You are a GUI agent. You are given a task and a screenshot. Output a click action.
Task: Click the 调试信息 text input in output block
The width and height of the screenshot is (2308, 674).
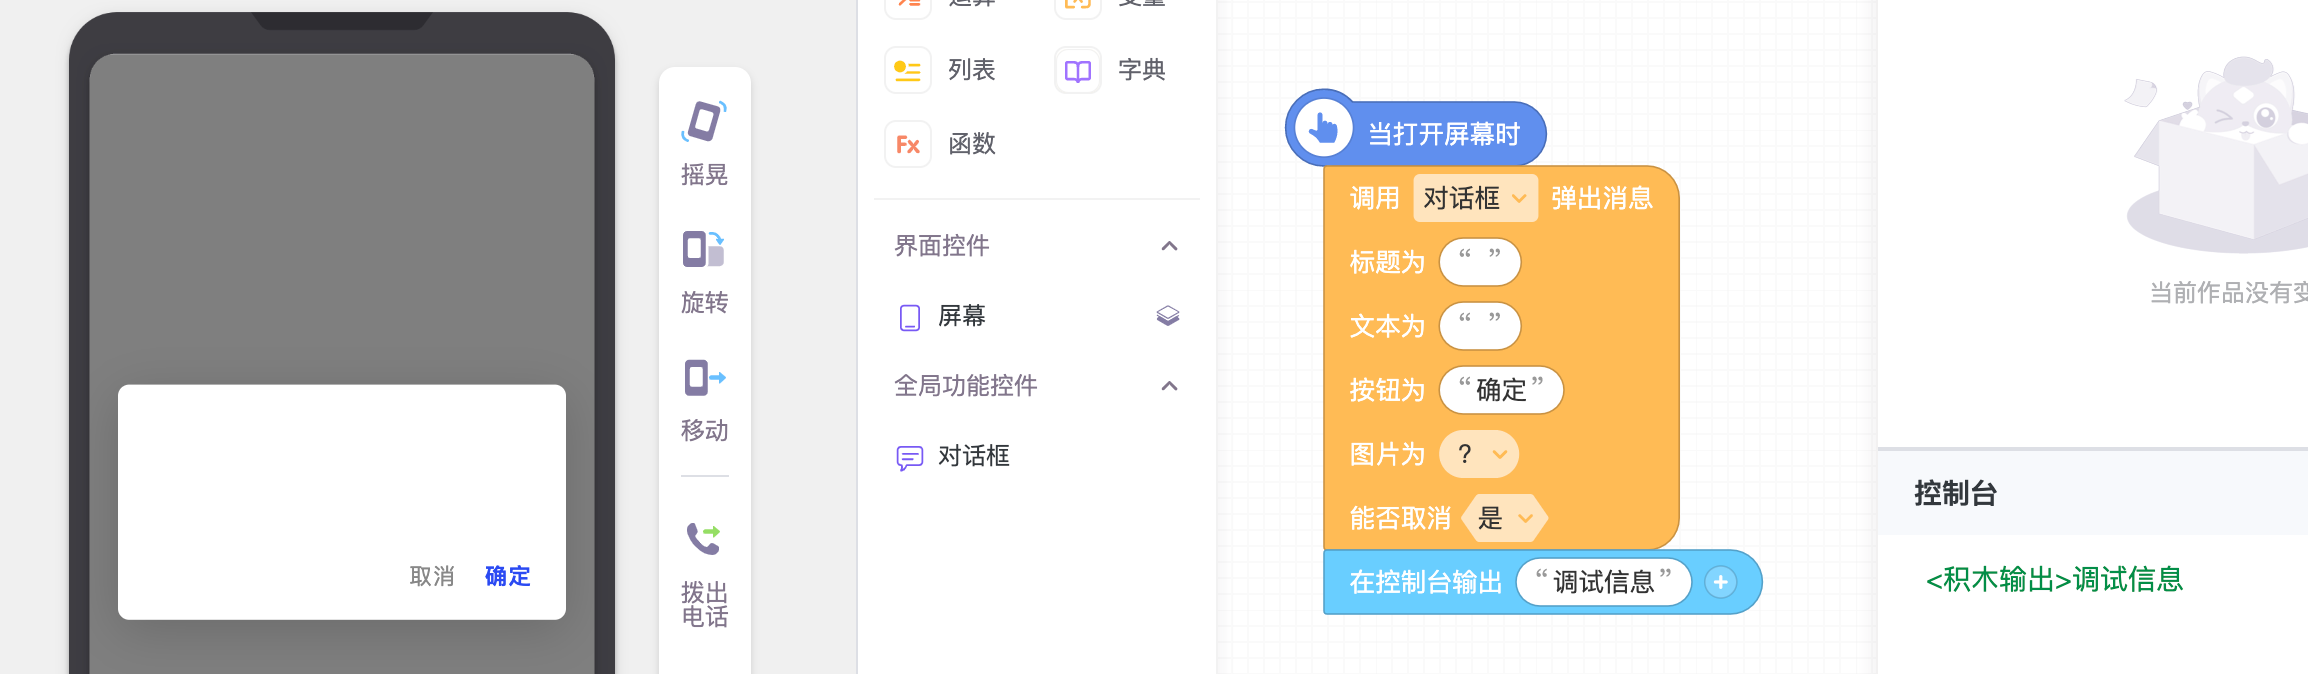pyautogui.click(x=1604, y=582)
